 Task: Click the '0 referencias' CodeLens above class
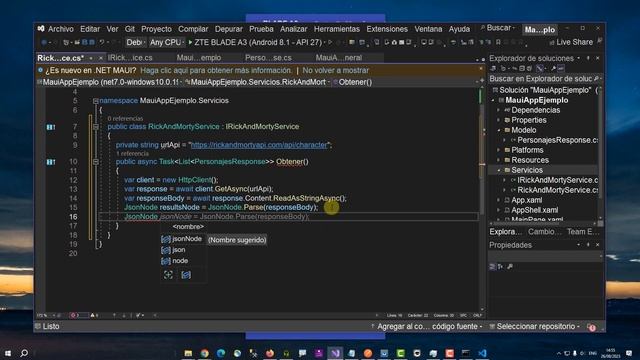pyautogui.click(x=125, y=118)
